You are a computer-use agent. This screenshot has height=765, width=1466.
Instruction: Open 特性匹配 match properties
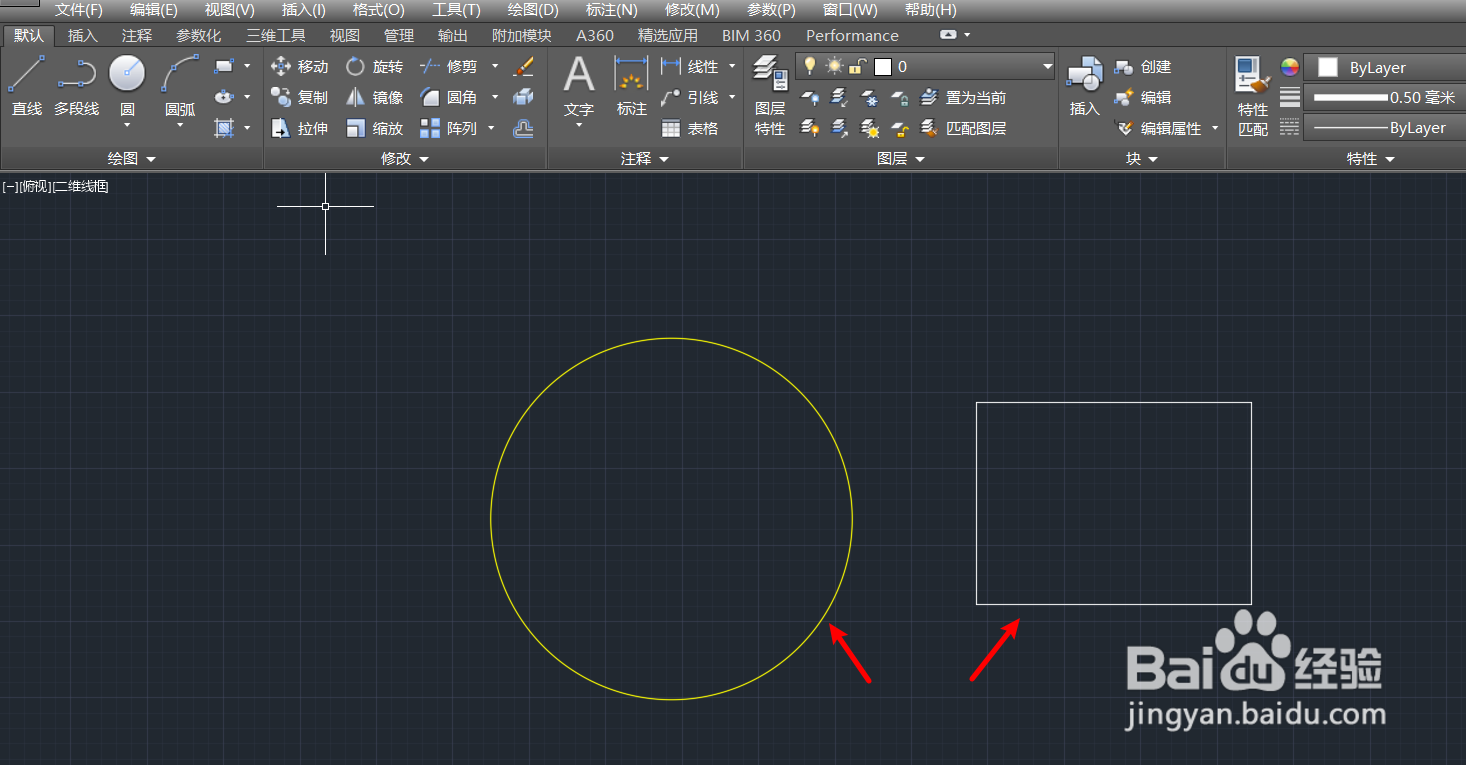click(1252, 96)
